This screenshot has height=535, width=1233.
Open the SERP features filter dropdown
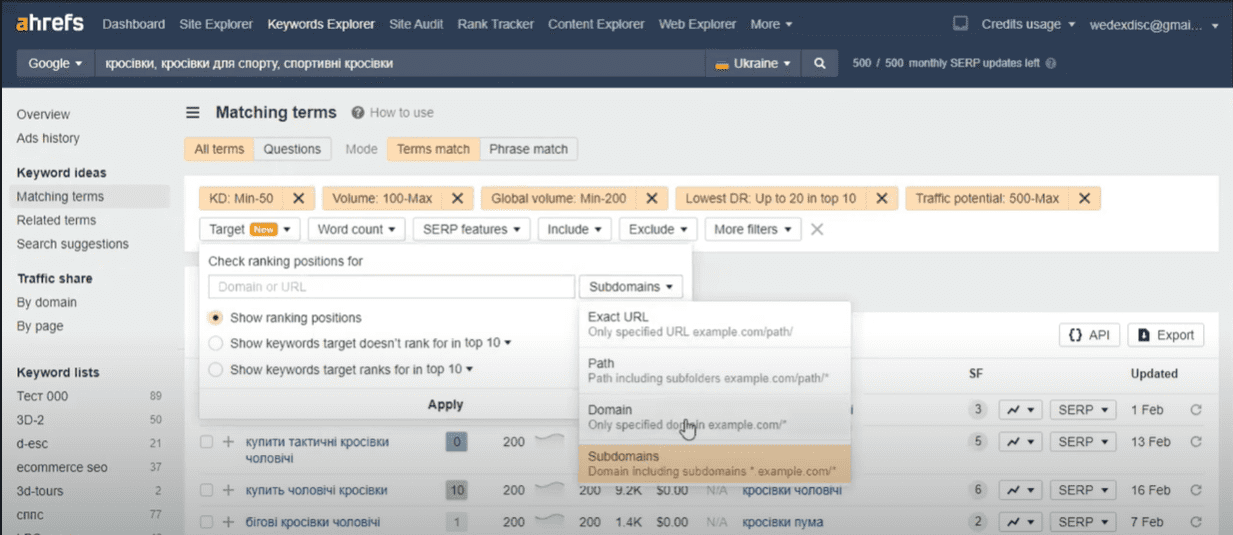pyautogui.click(x=471, y=229)
